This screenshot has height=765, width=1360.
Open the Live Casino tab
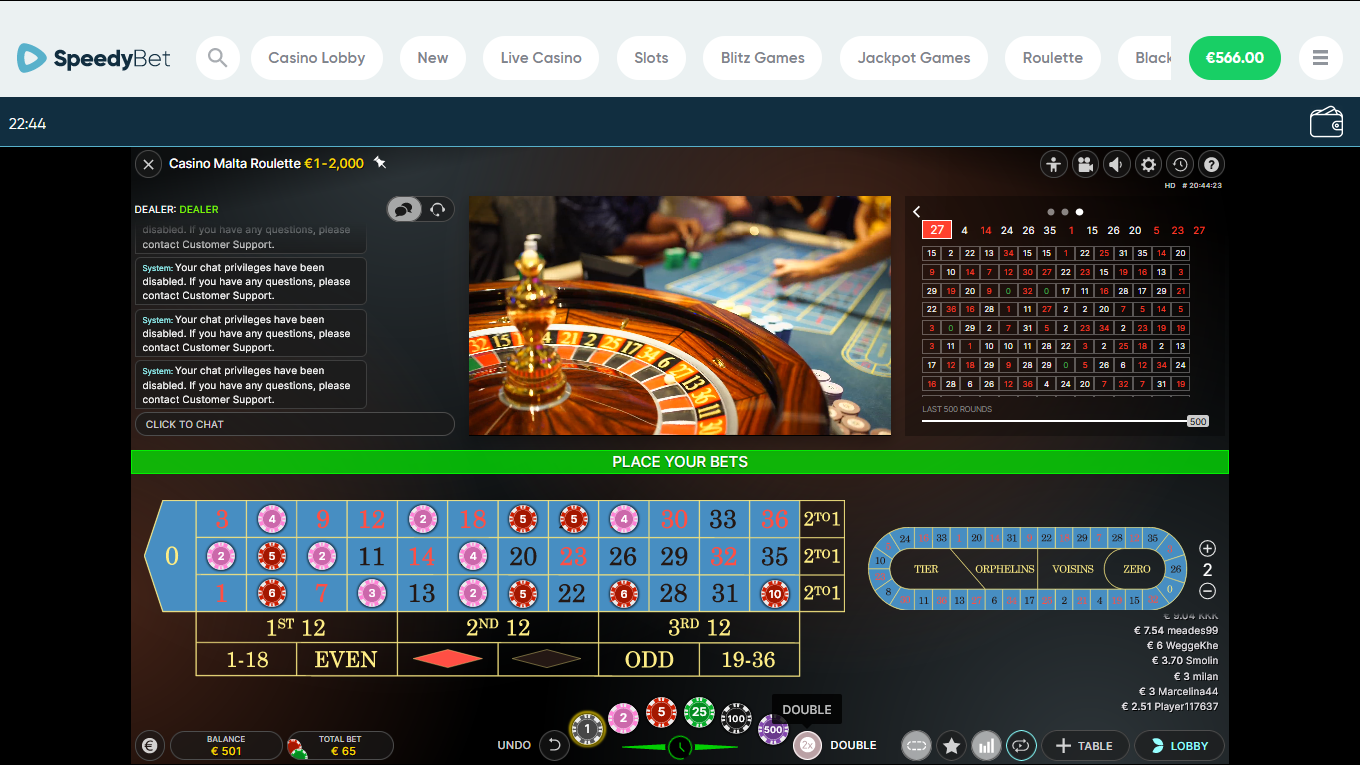coord(540,58)
